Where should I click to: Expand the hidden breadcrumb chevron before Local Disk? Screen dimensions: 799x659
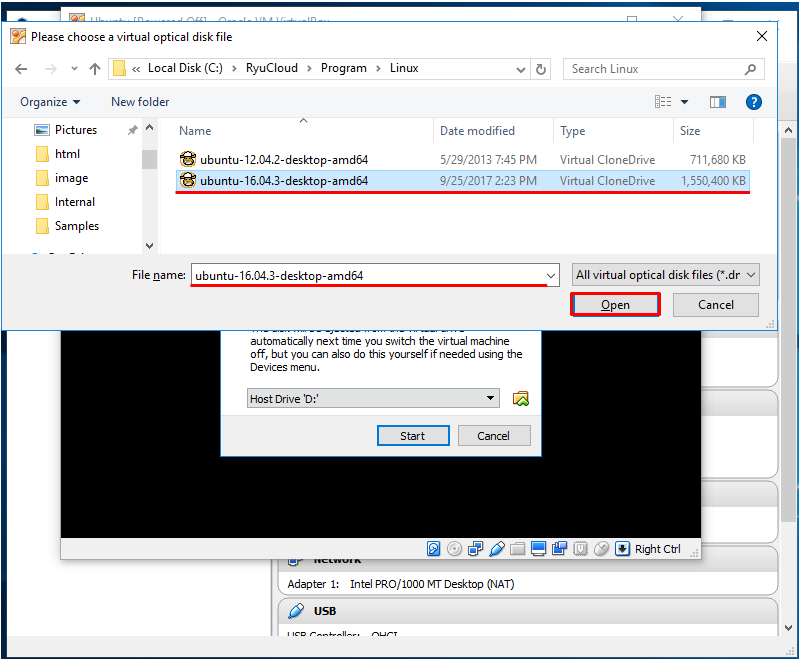pos(136,69)
